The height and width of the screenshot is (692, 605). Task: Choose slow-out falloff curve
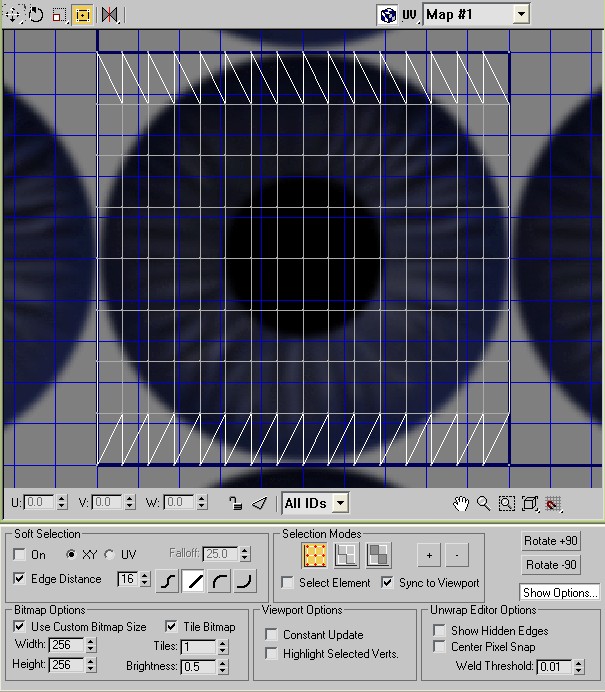(219, 582)
